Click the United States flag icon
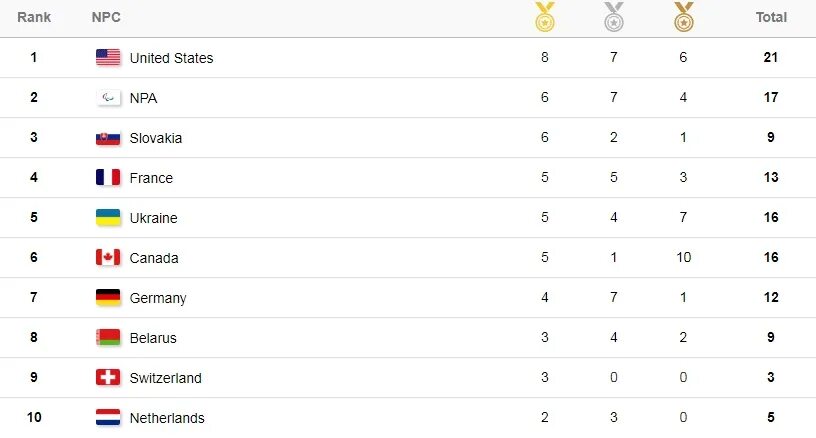The image size is (816, 438). (x=108, y=57)
